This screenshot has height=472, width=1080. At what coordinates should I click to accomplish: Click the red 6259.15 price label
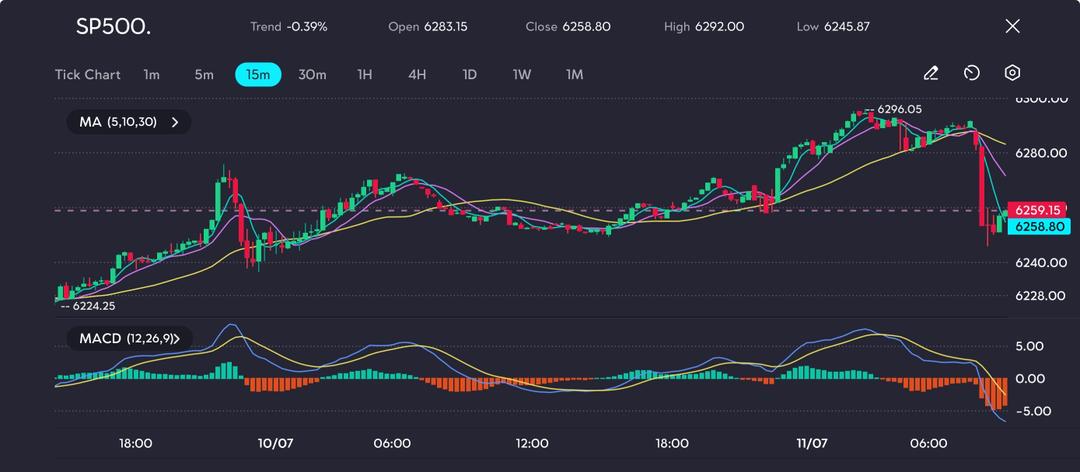point(1037,210)
